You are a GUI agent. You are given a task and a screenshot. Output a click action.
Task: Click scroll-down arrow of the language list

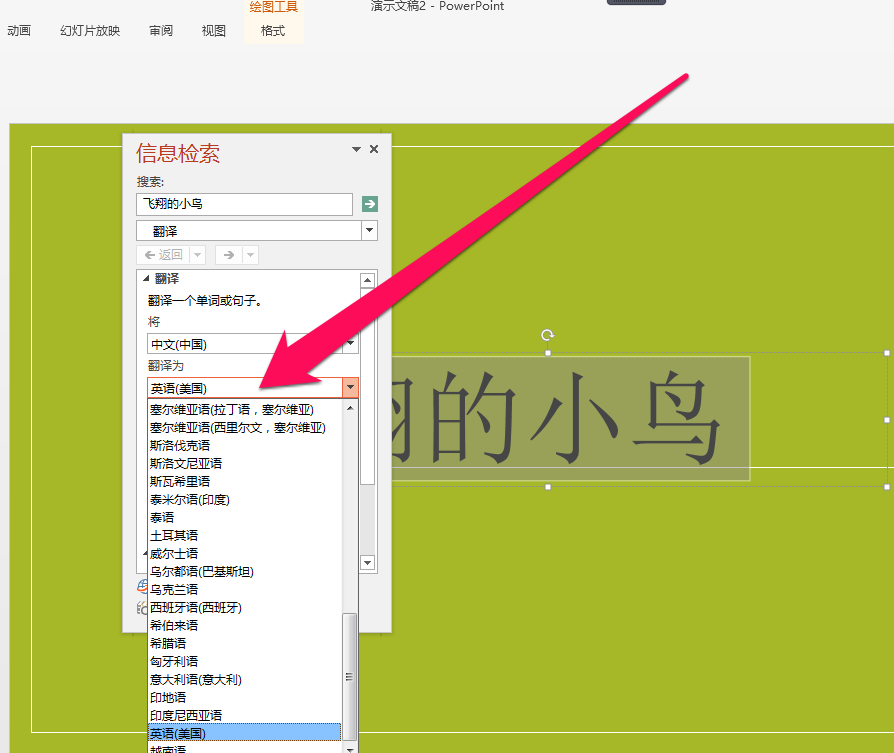click(348, 747)
